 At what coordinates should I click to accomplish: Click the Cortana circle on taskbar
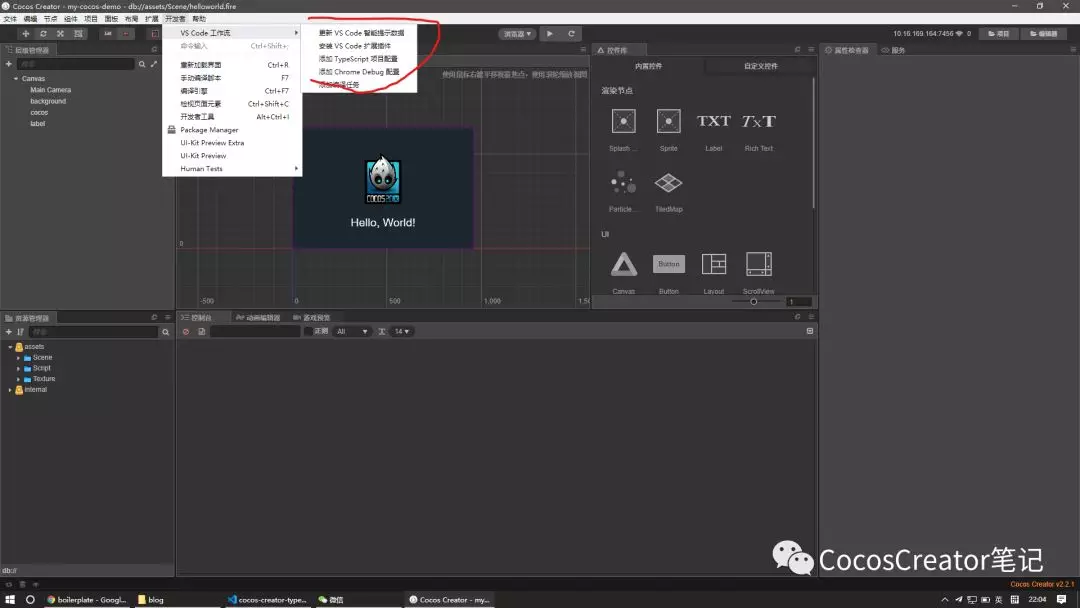click(30, 600)
